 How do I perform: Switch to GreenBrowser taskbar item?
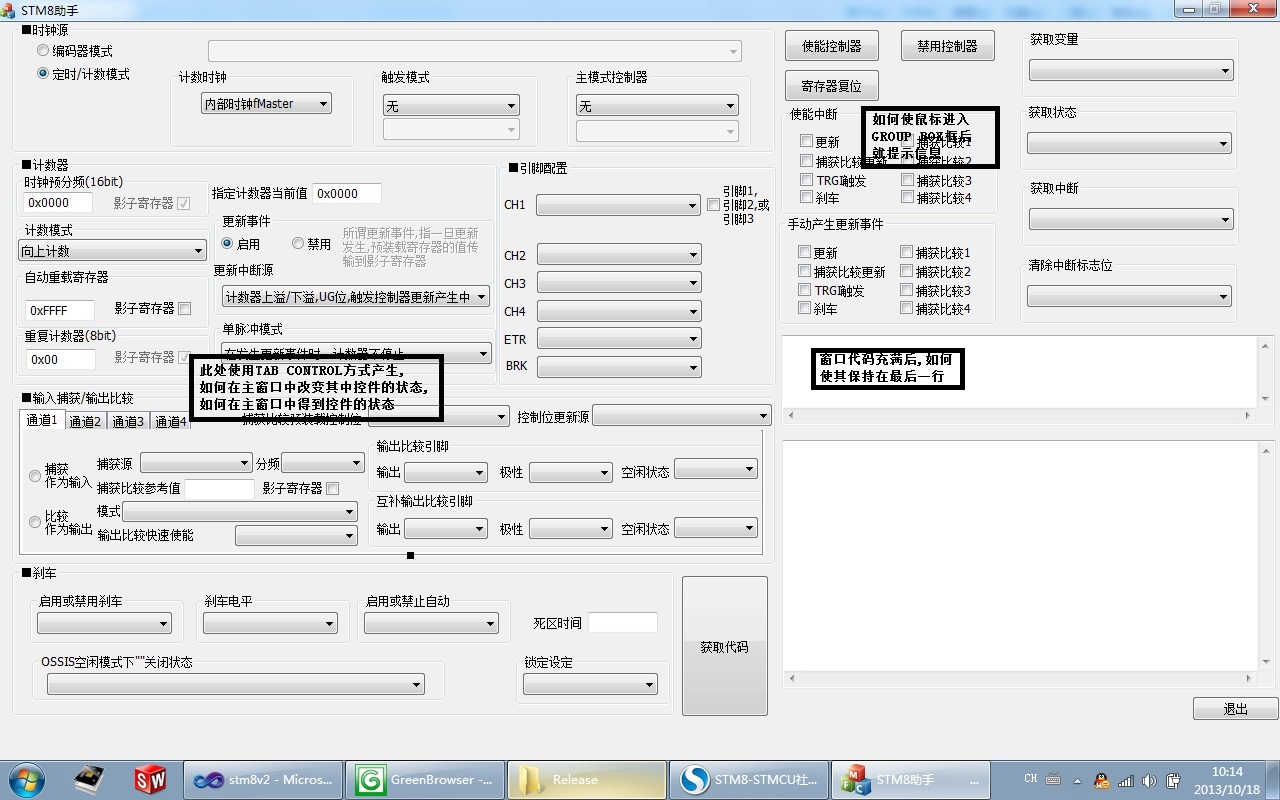tap(425, 780)
